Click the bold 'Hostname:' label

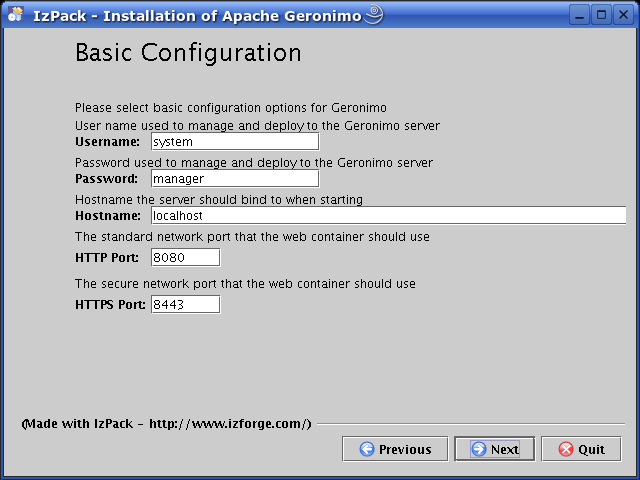point(108,215)
